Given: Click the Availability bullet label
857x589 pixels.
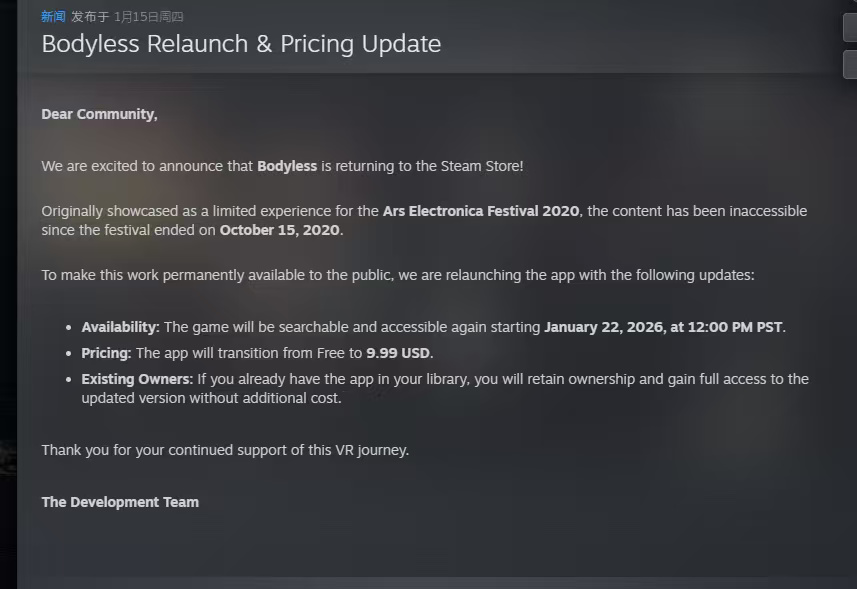Looking at the screenshot, I should (x=120, y=327).
